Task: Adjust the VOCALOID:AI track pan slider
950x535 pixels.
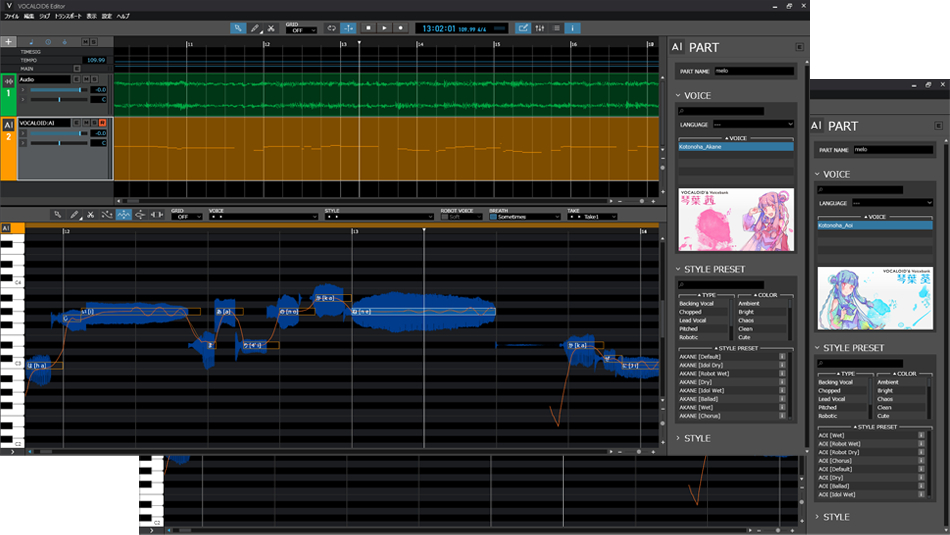Action: coord(59,143)
